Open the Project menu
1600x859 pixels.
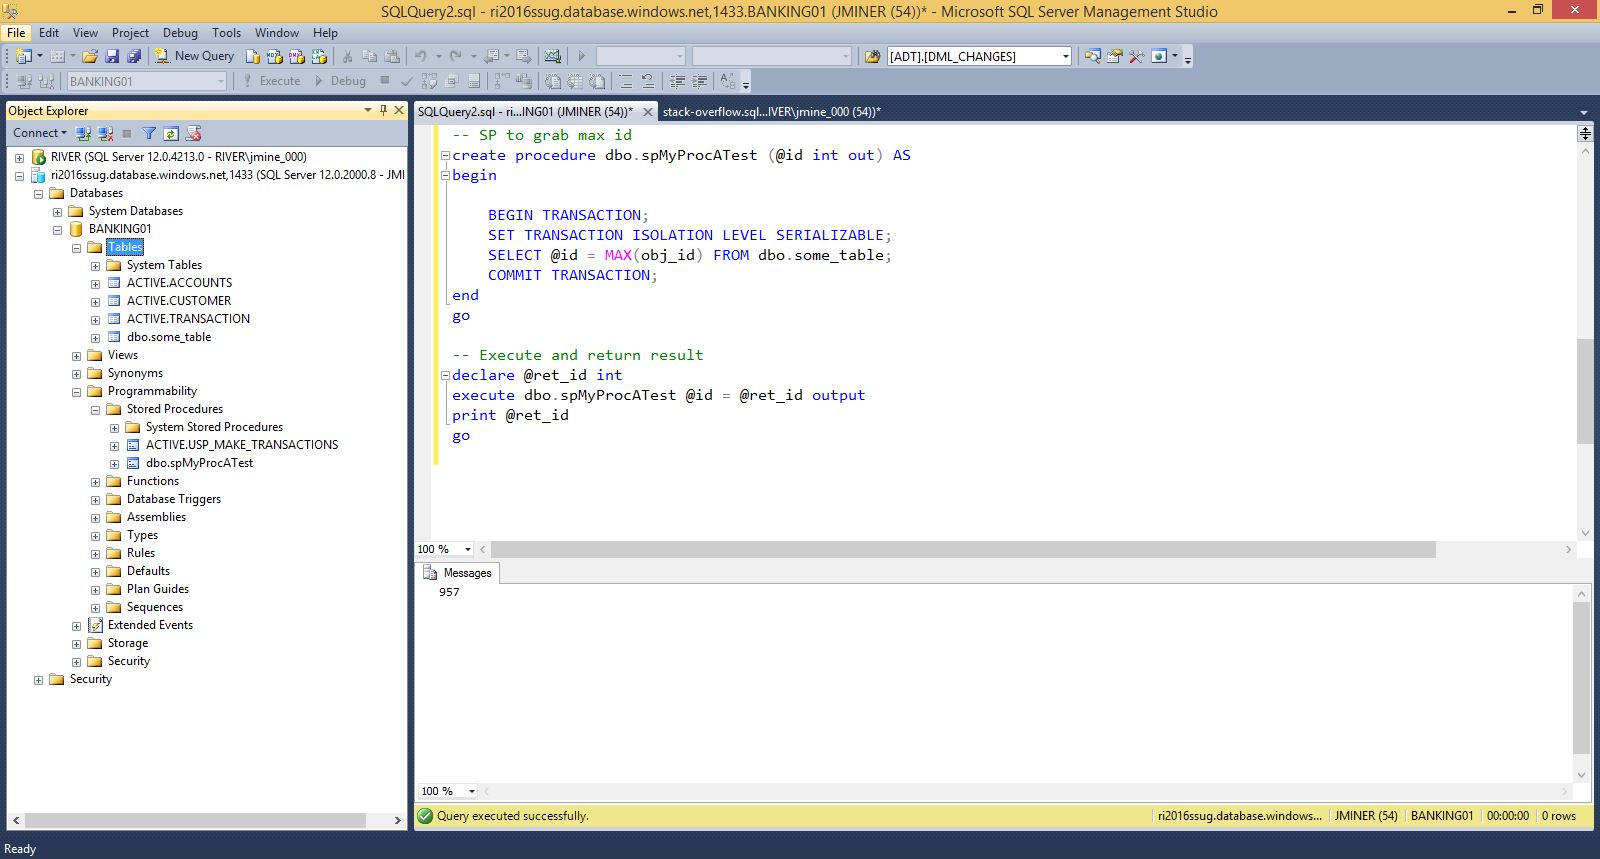click(130, 32)
